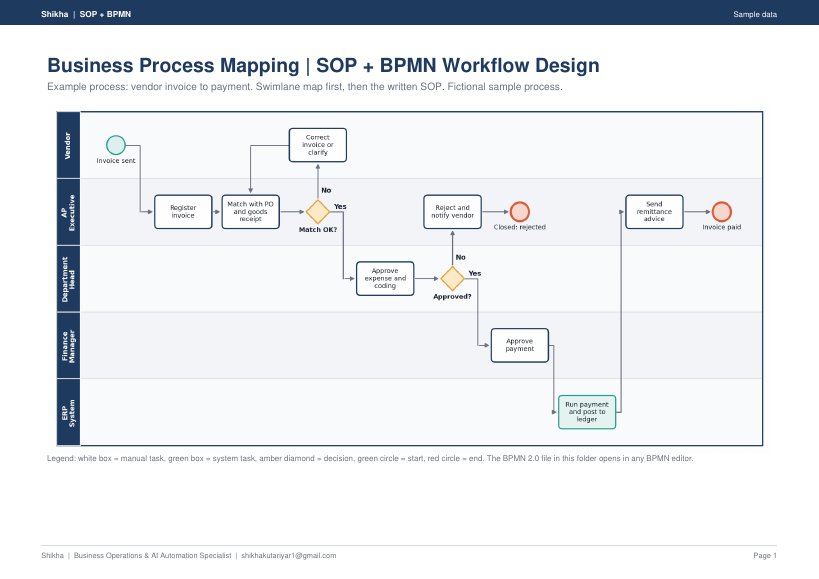Click the Closed: rejected label
This screenshot has width=819, height=579.
(520, 227)
